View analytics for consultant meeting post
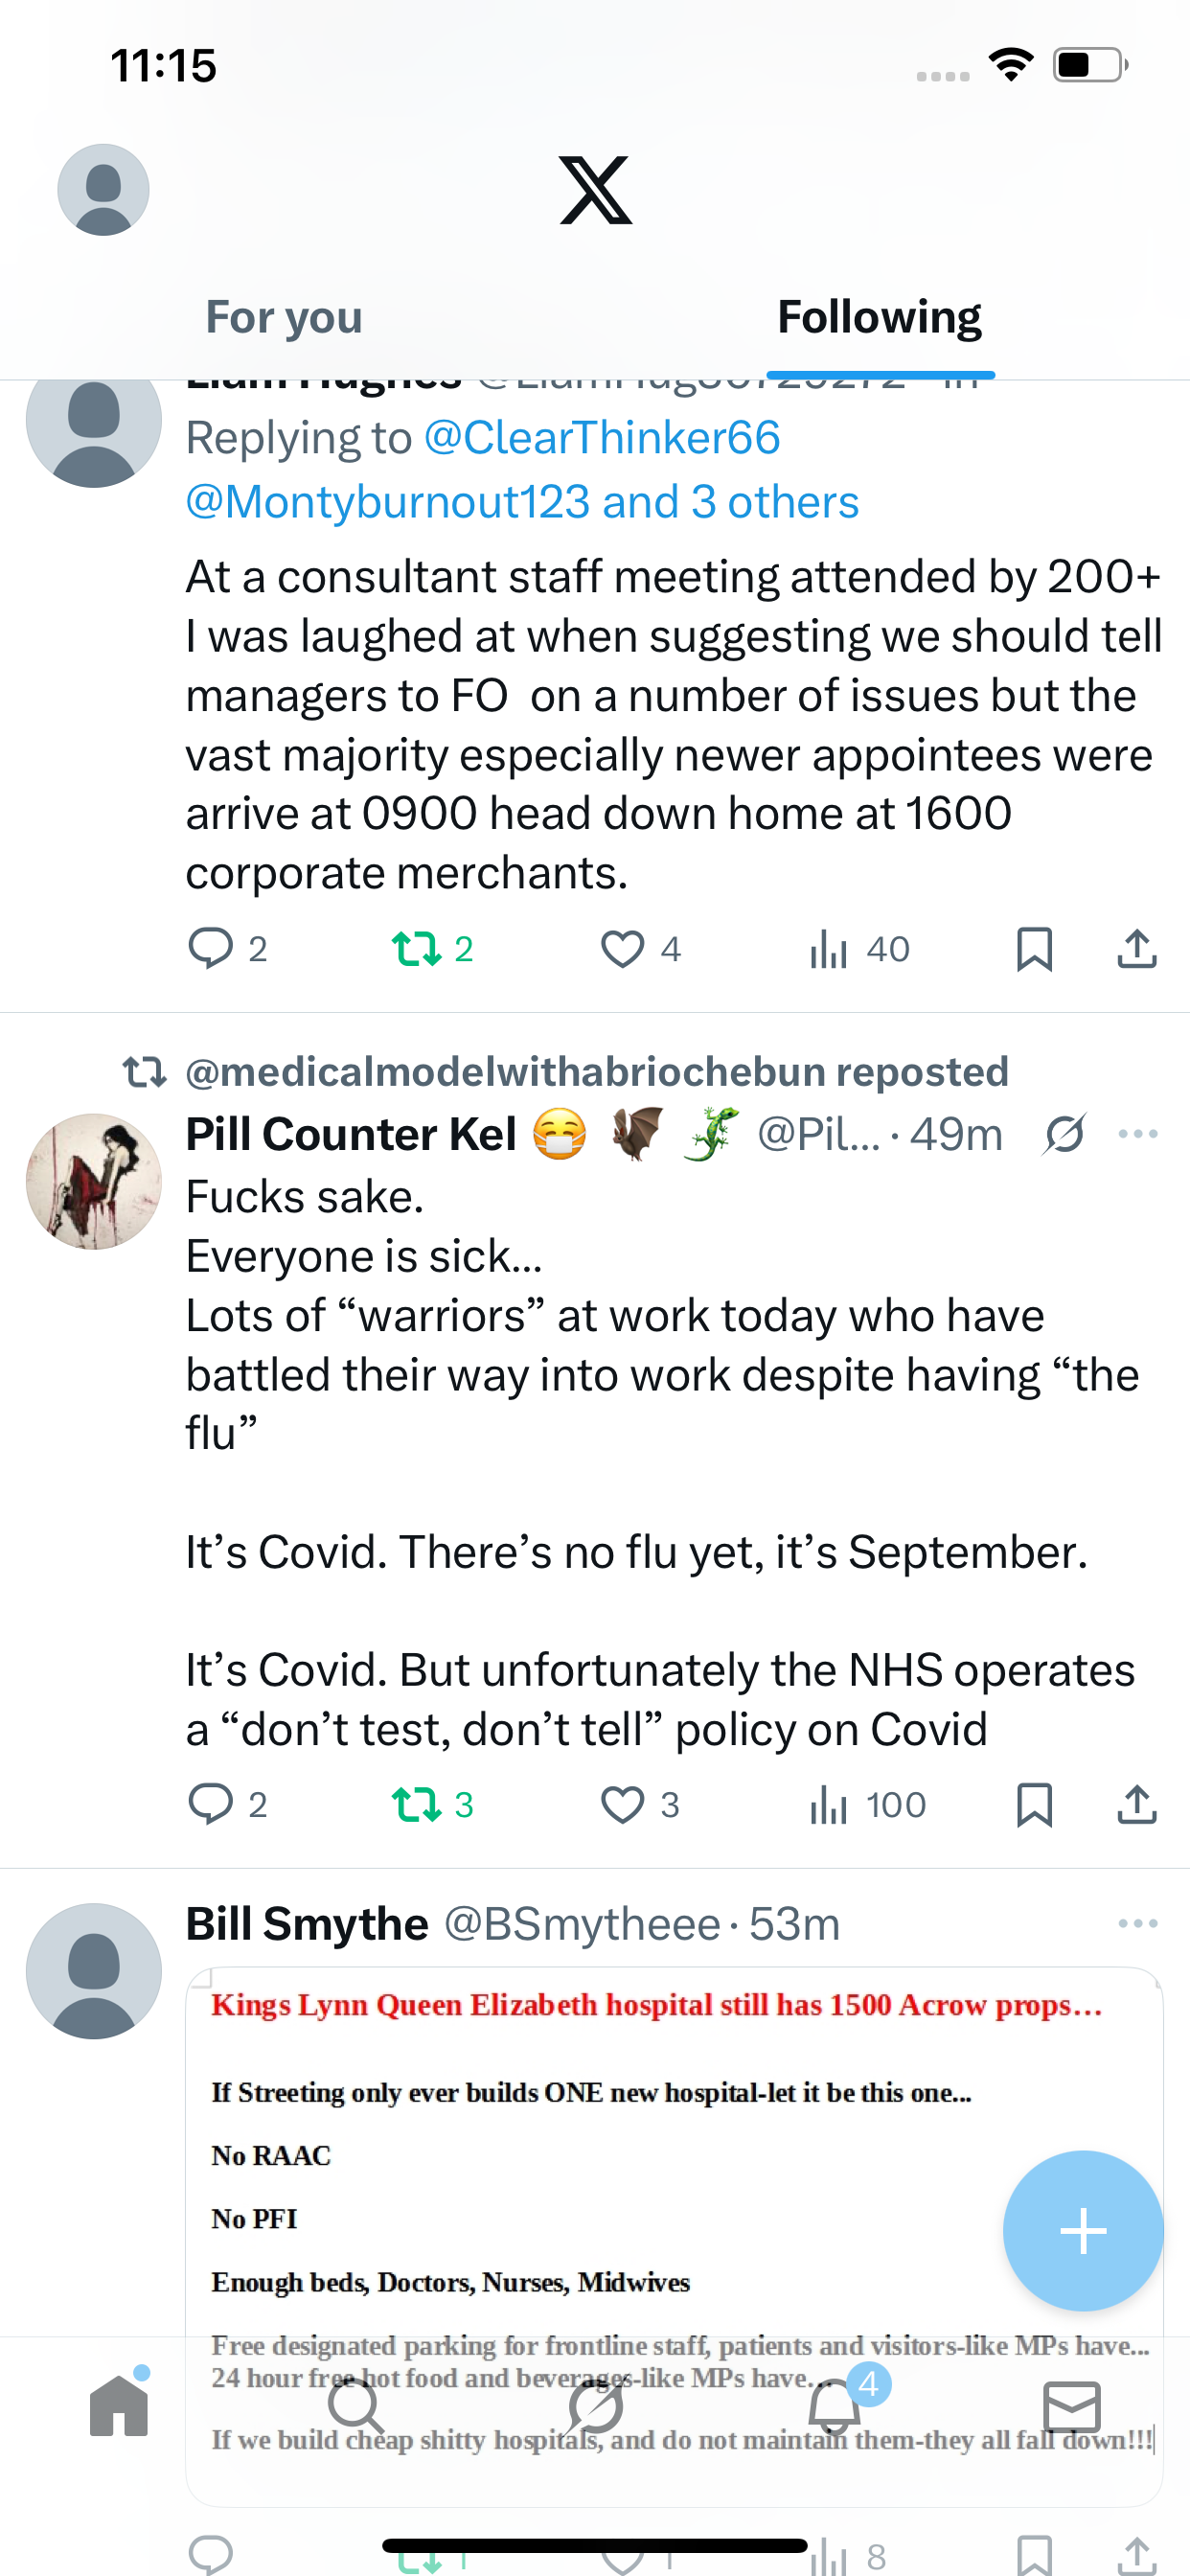The height and width of the screenshot is (2576, 1190). (x=859, y=949)
